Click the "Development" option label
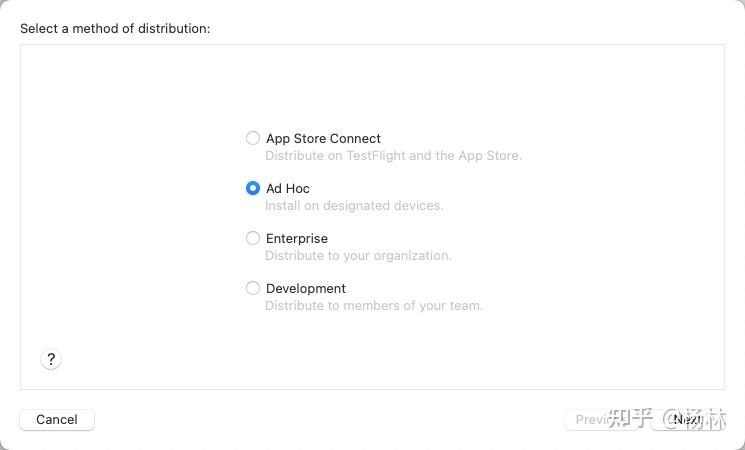This screenshot has height=450, width=745. (306, 288)
